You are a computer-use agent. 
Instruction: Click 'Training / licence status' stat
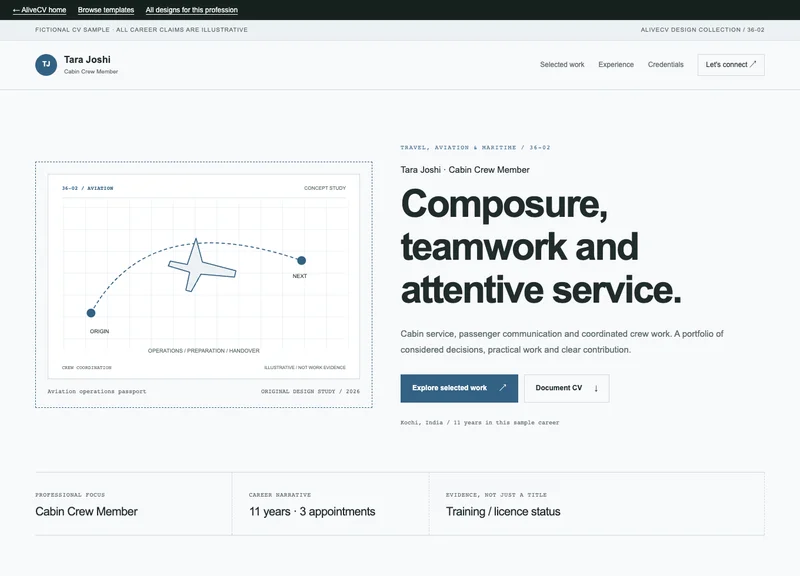click(503, 511)
